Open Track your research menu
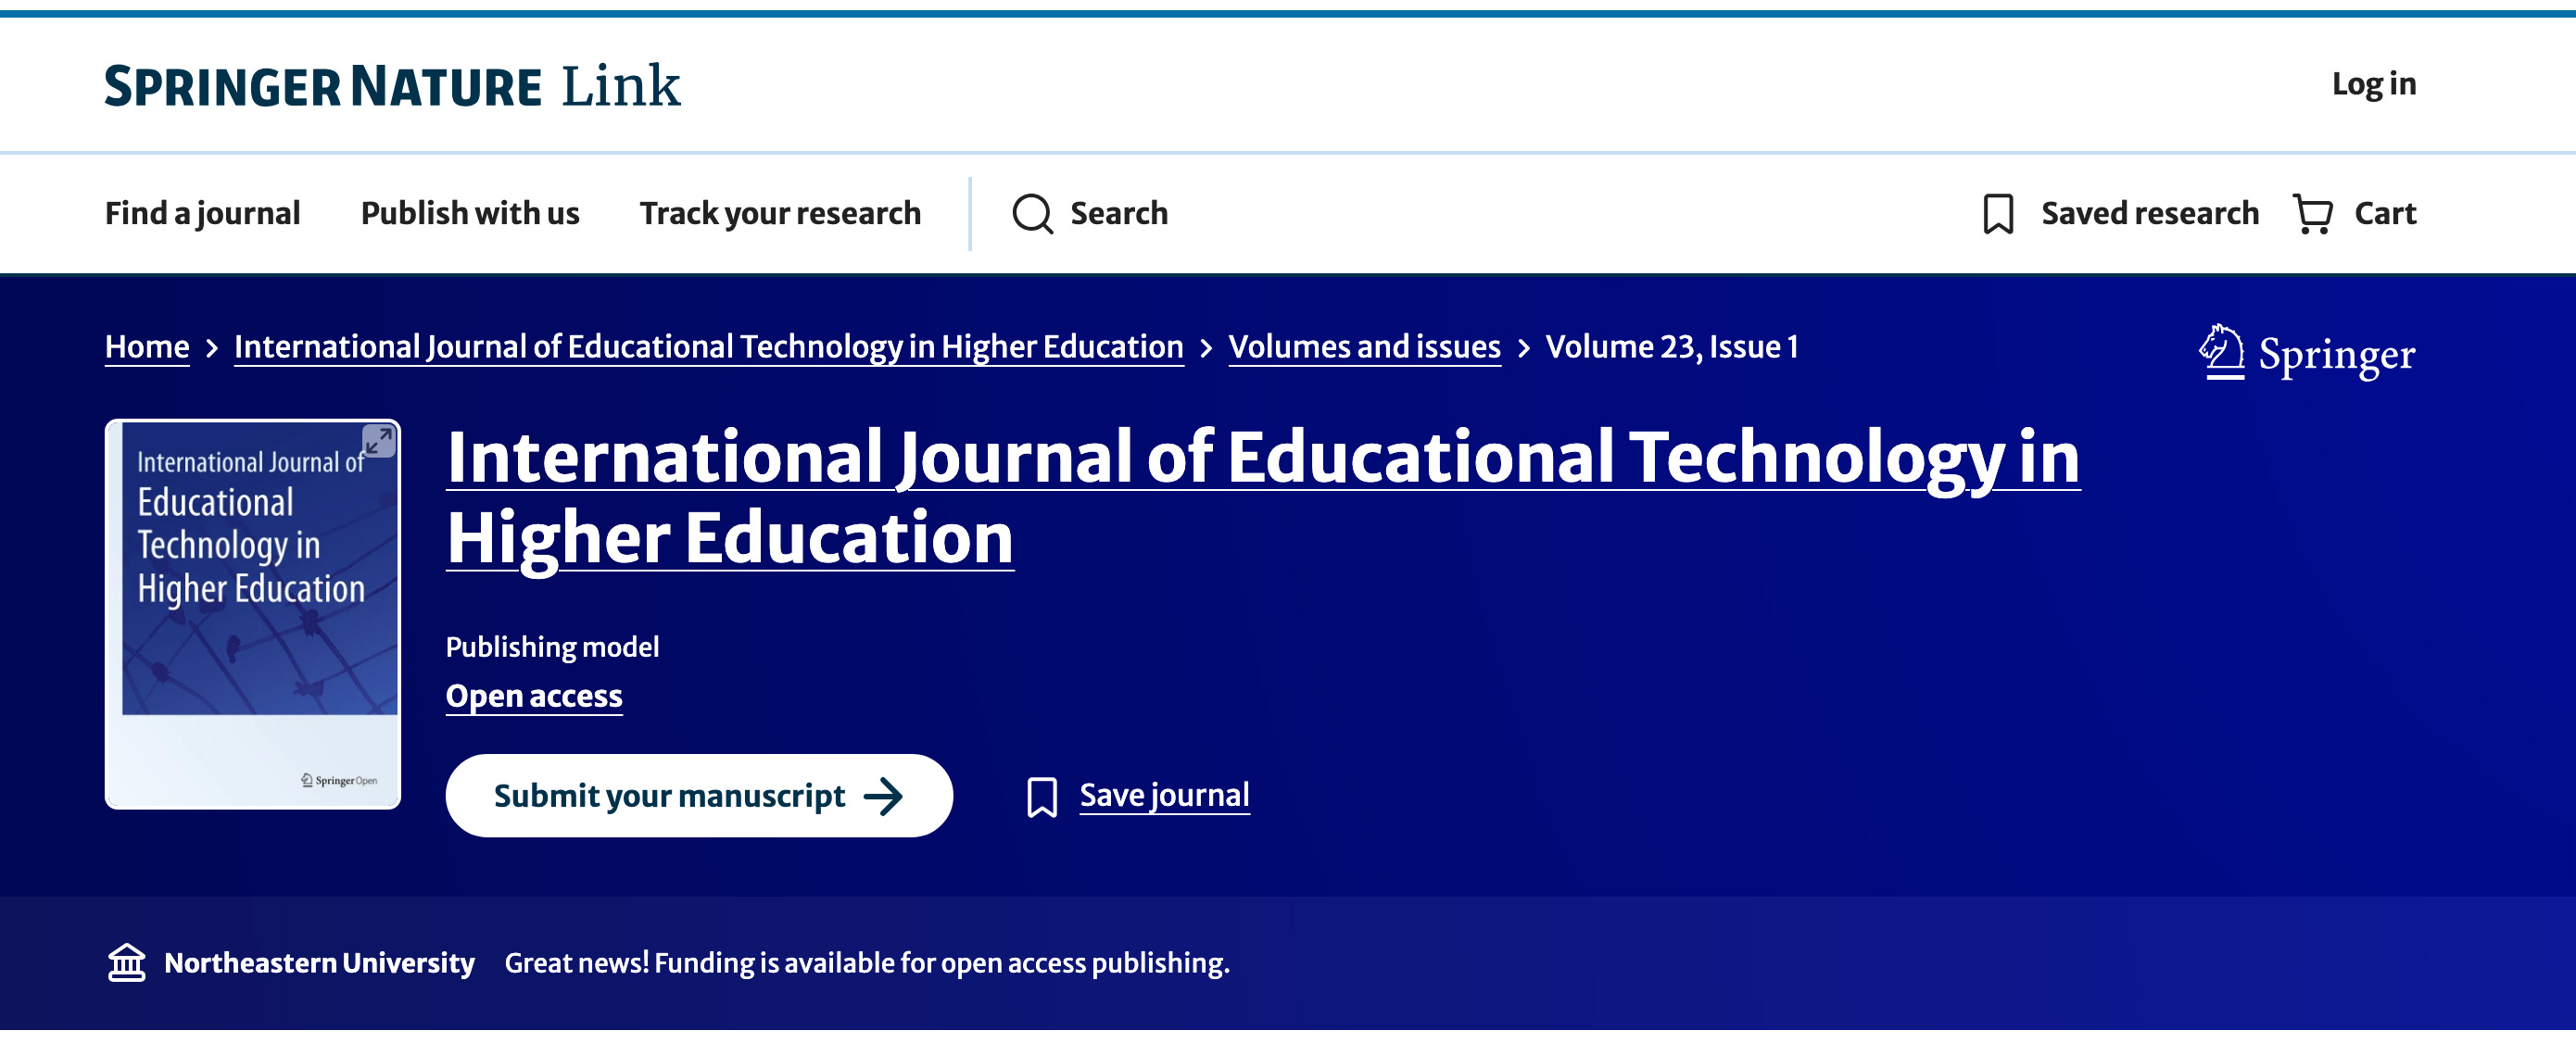 pyautogui.click(x=780, y=214)
